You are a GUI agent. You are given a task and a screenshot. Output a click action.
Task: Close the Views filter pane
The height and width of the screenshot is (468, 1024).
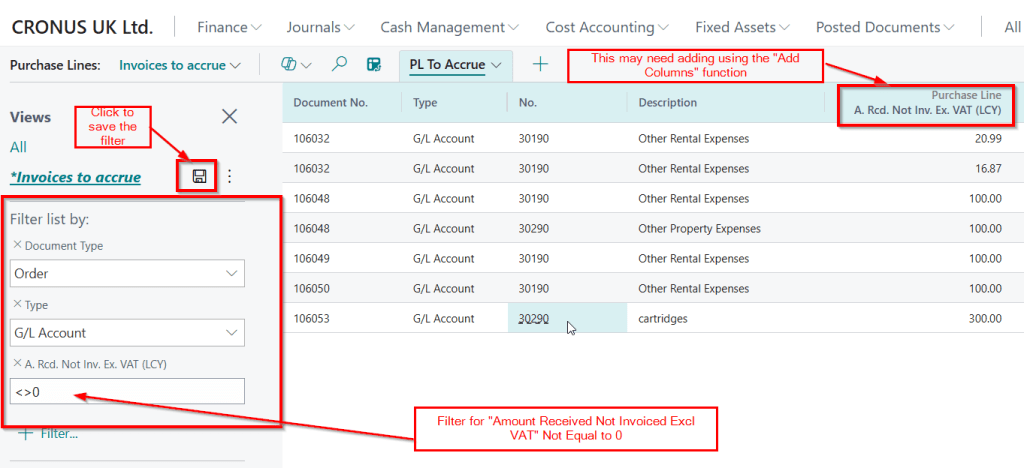[229, 116]
